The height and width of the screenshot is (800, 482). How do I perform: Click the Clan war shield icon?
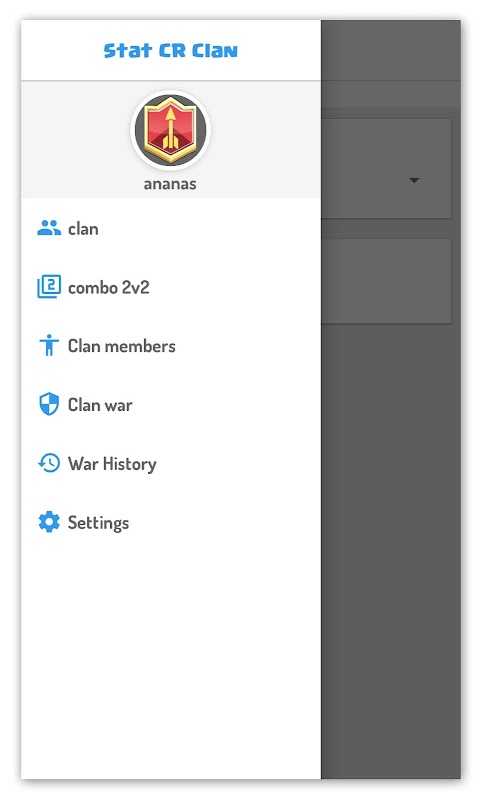pos(49,404)
